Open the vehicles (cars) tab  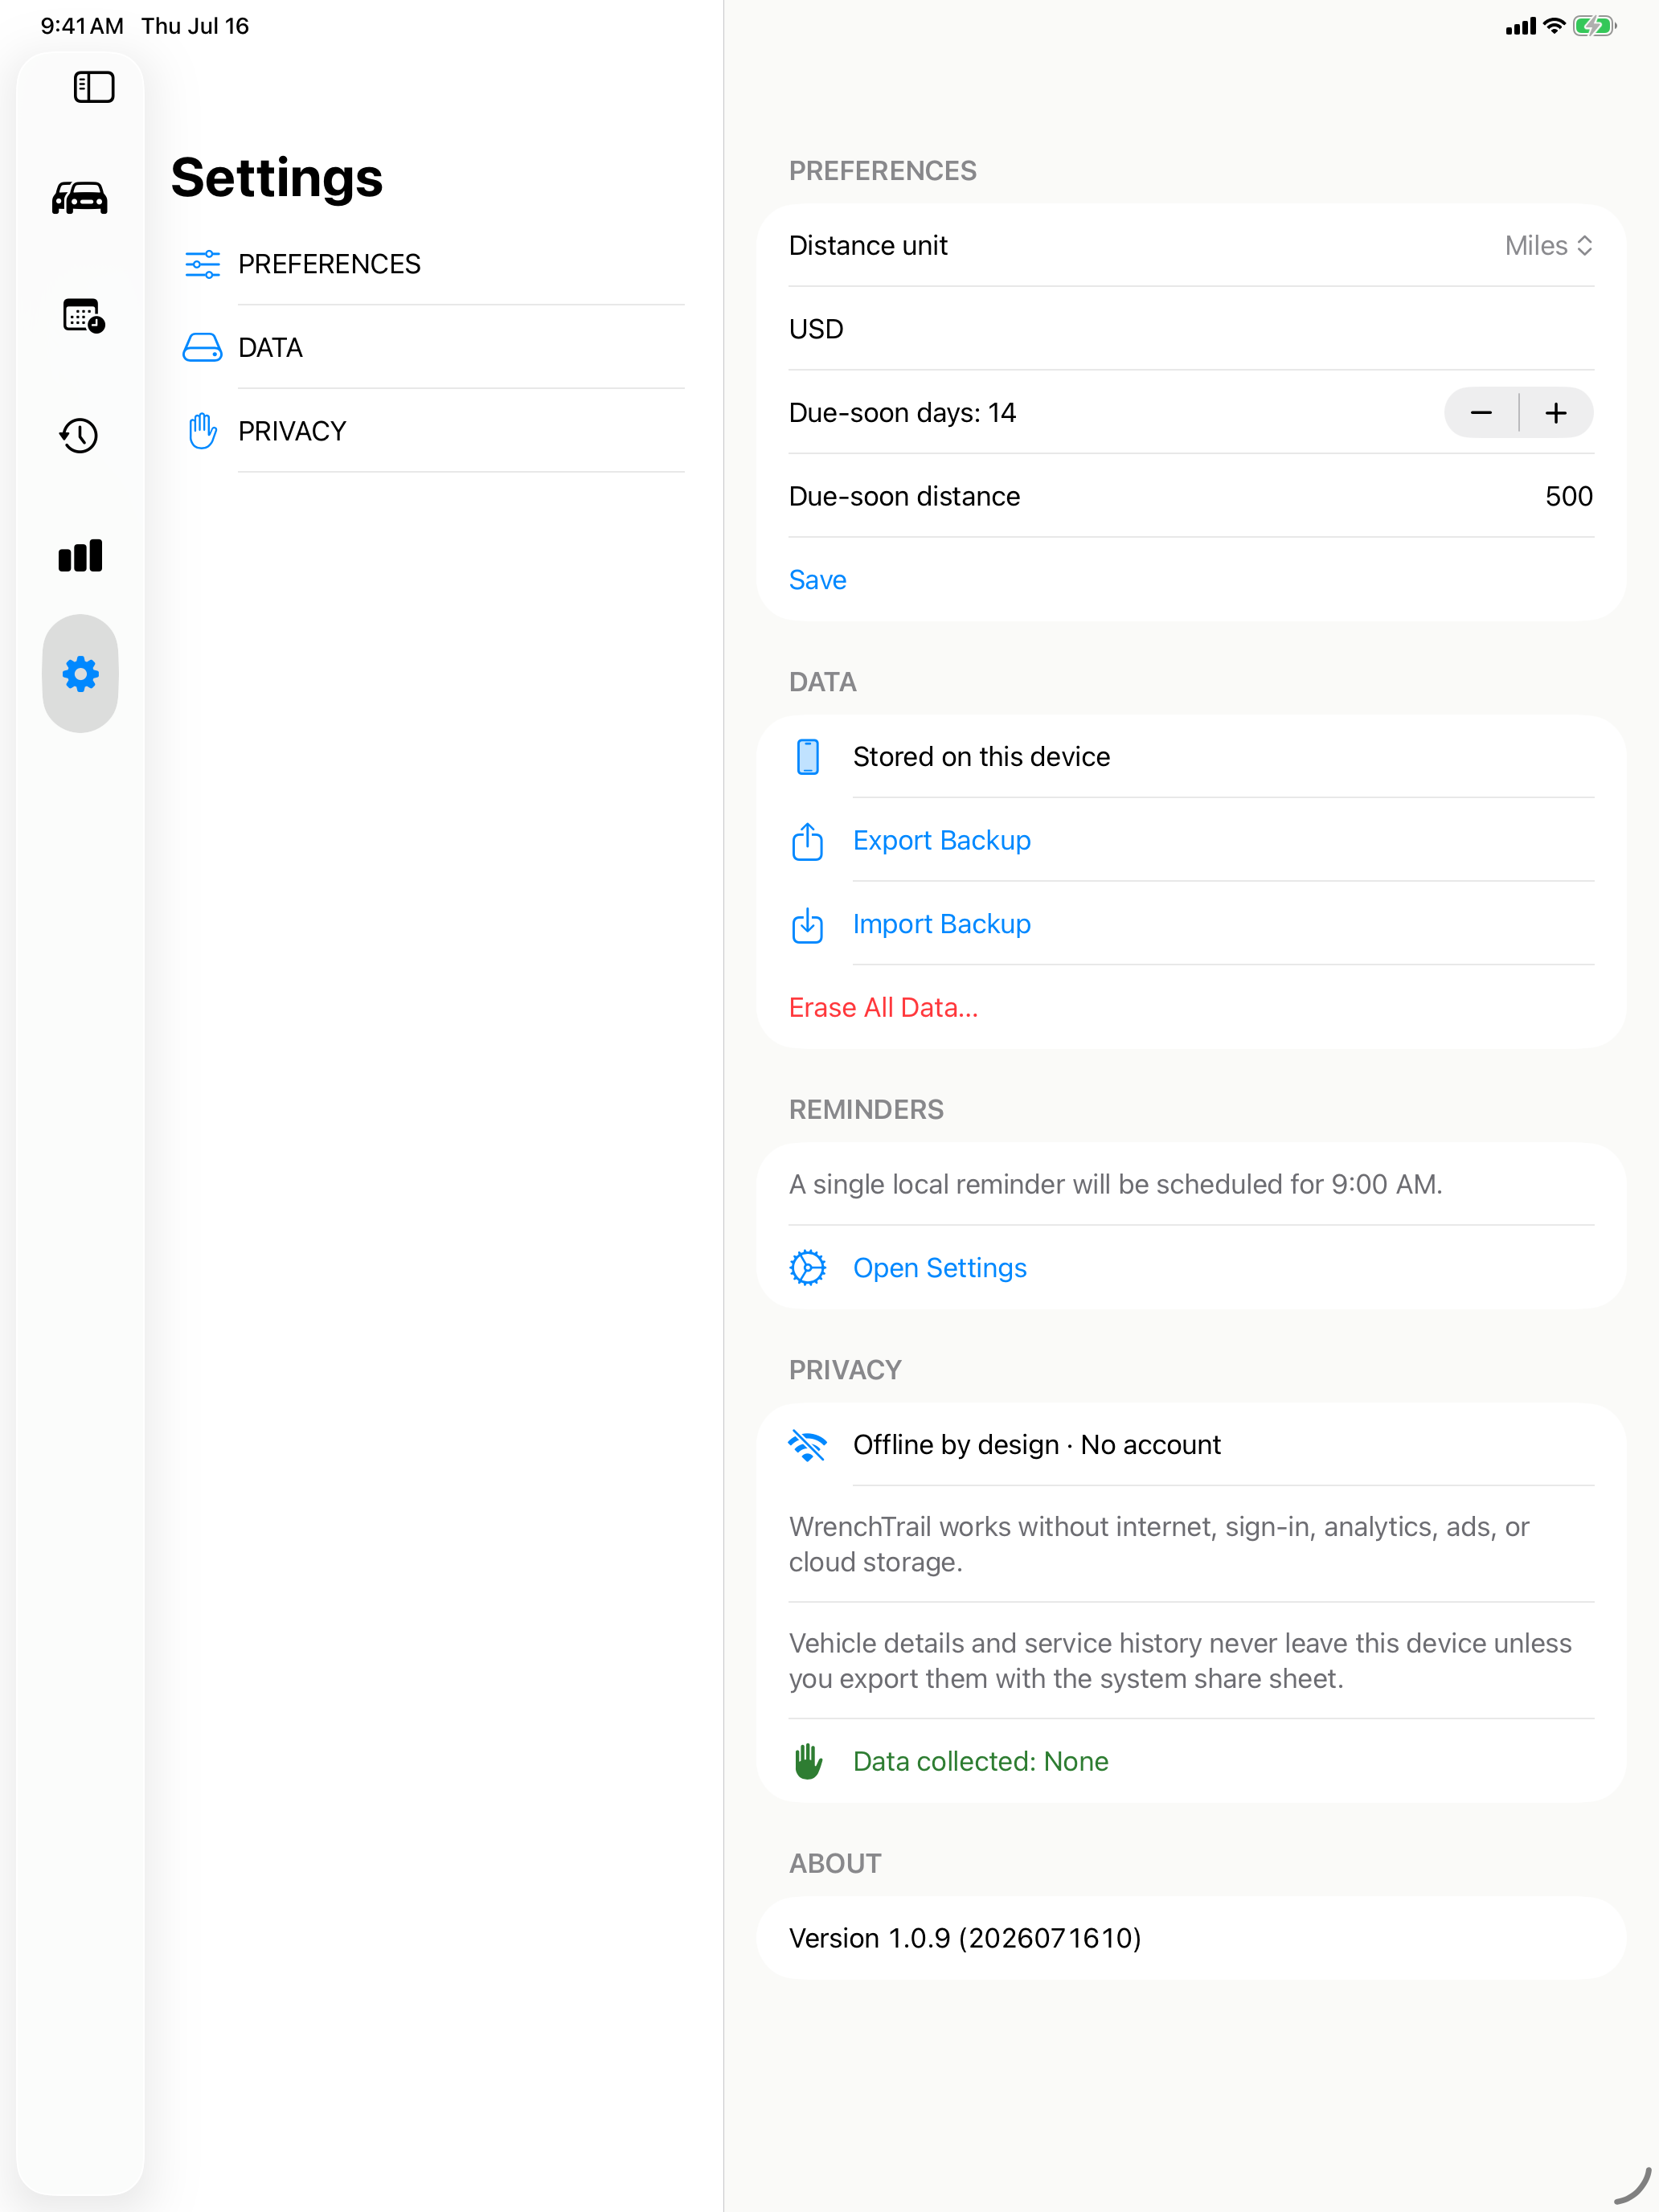pos(80,197)
